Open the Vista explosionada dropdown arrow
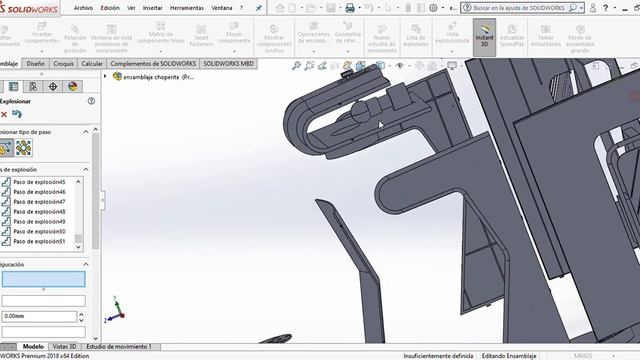The height and width of the screenshot is (360, 640). (452, 52)
